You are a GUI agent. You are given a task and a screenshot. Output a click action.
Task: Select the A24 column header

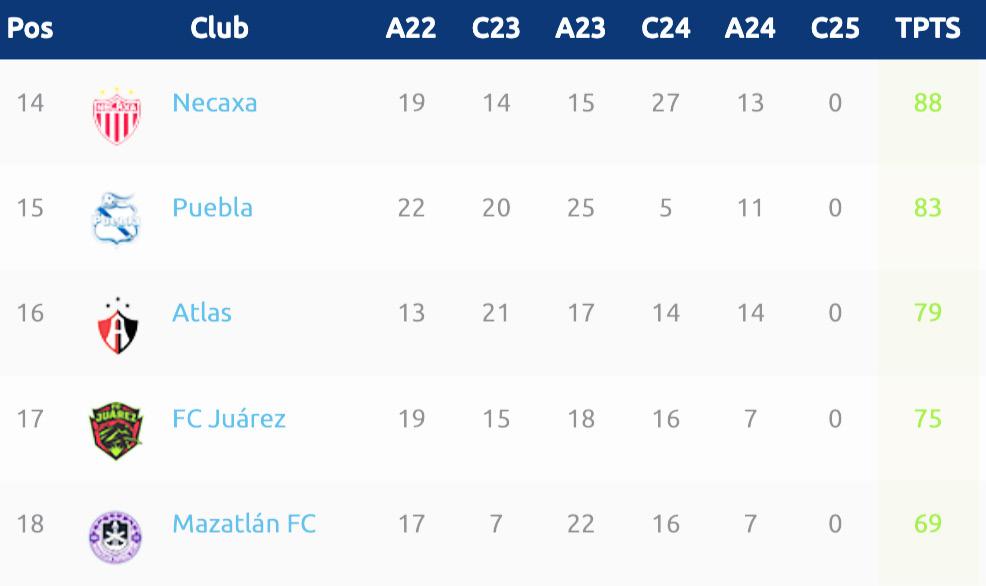[x=750, y=28]
